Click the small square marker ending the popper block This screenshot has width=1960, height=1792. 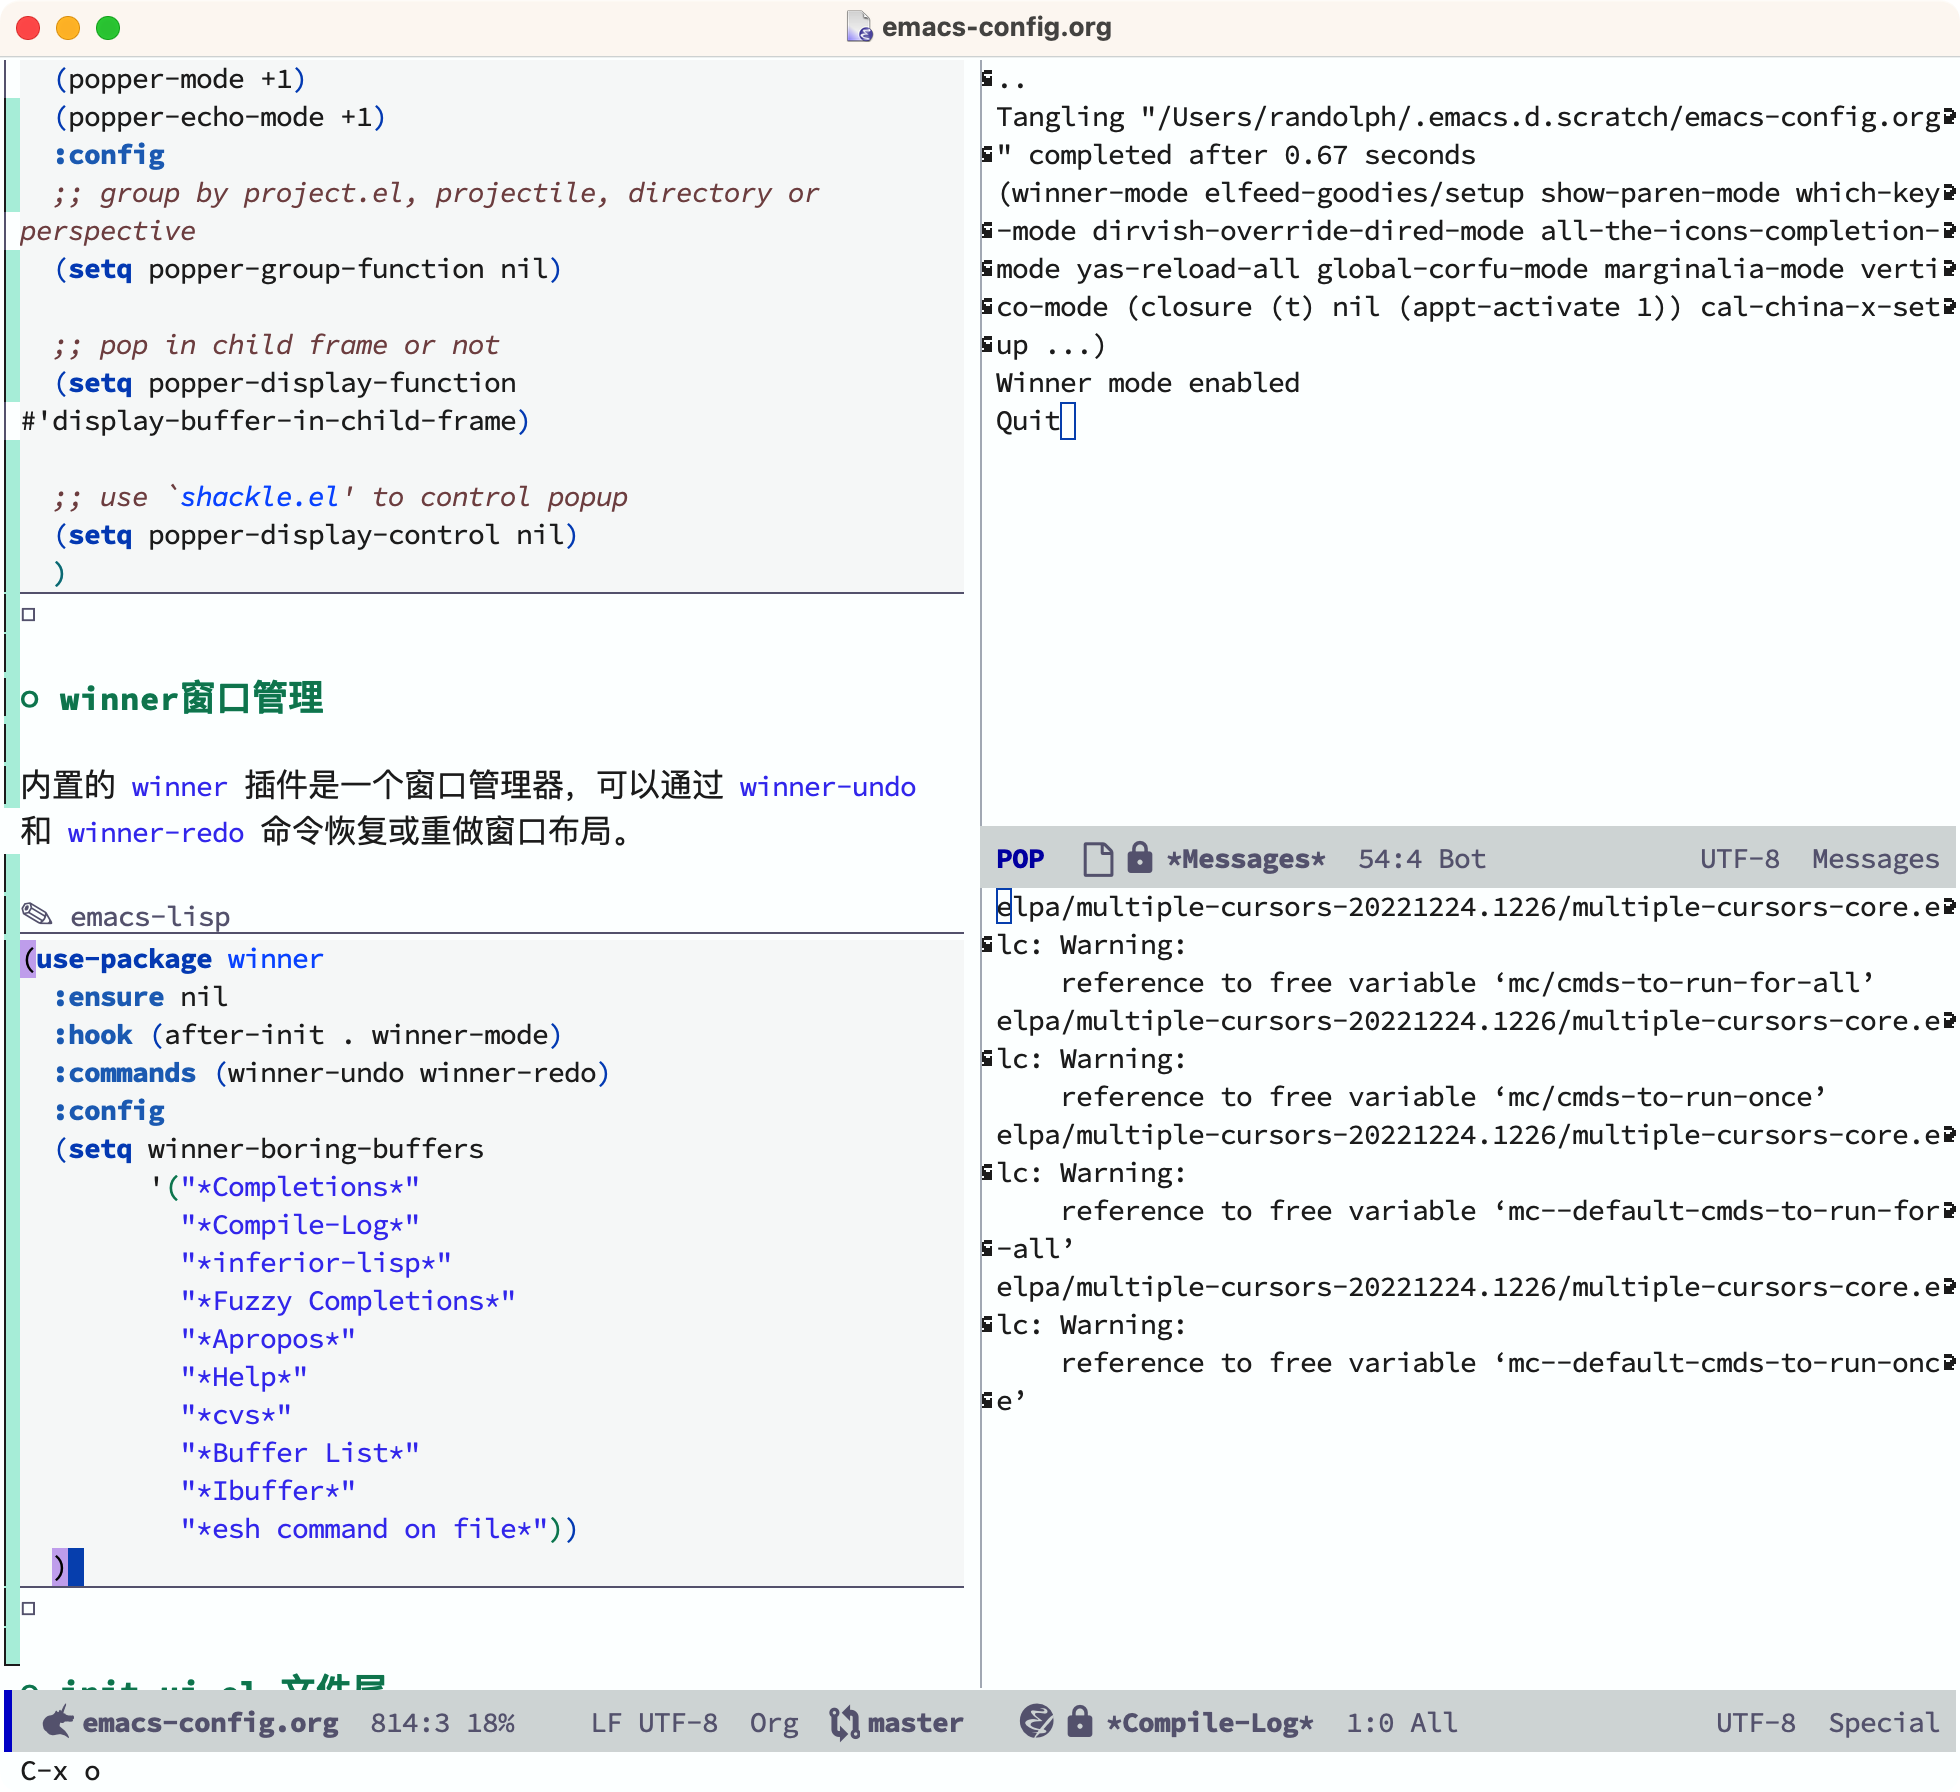pyautogui.click(x=28, y=614)
